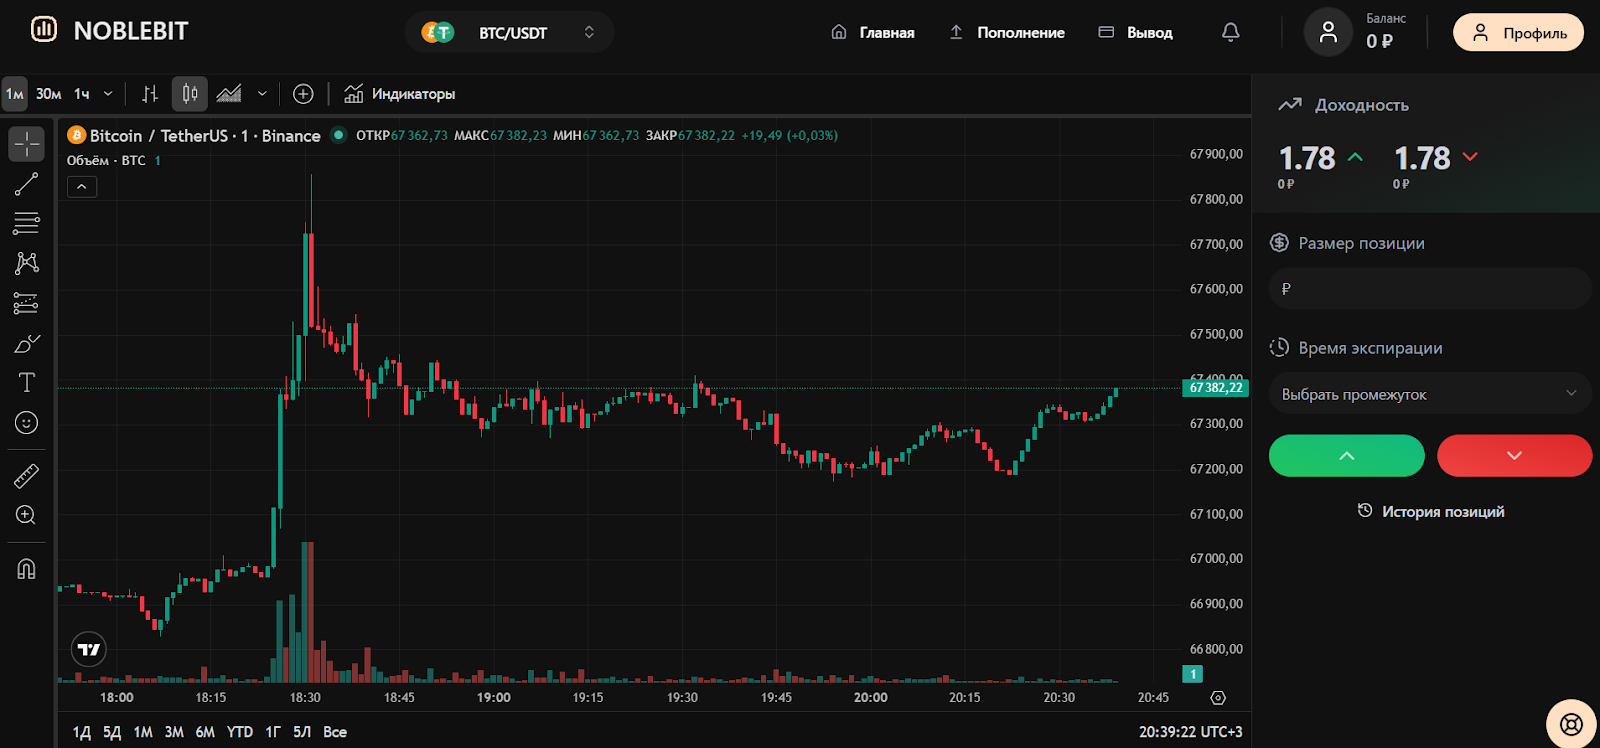Click the zoom in tool
The height and width of the screenshot is (748, 1600).
(x=27, y=515)
